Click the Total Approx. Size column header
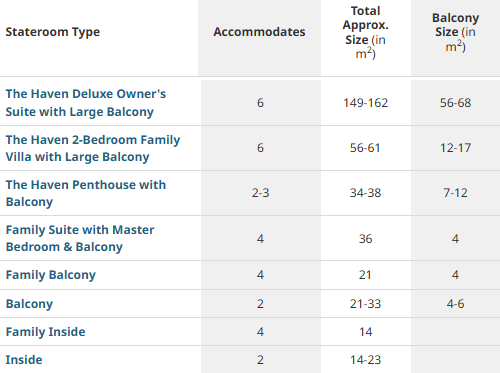Screen dimensions: 500x373 pos(366,32)
